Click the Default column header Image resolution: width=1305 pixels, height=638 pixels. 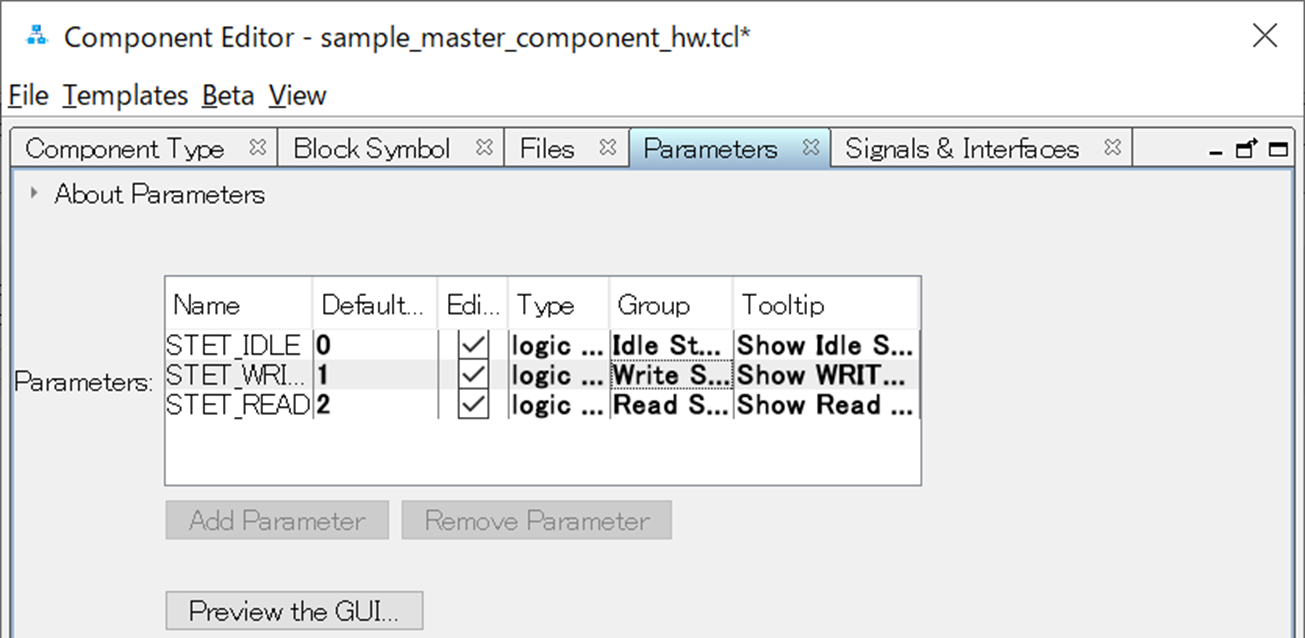point(374,304)
